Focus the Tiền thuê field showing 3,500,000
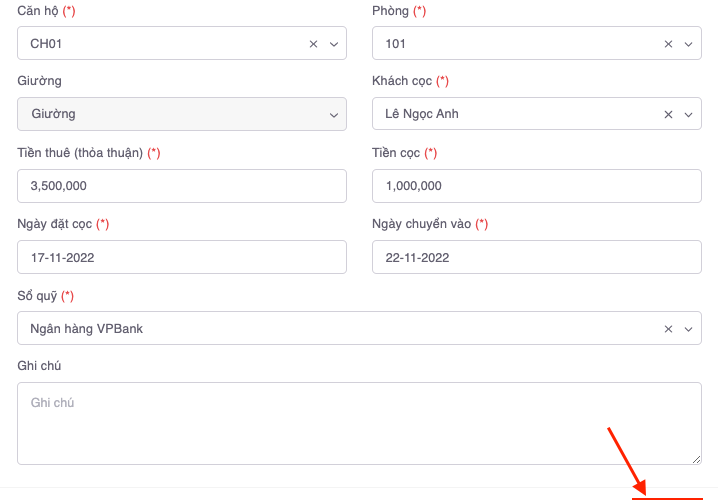 pyautogui.click(x=182, y=186)
